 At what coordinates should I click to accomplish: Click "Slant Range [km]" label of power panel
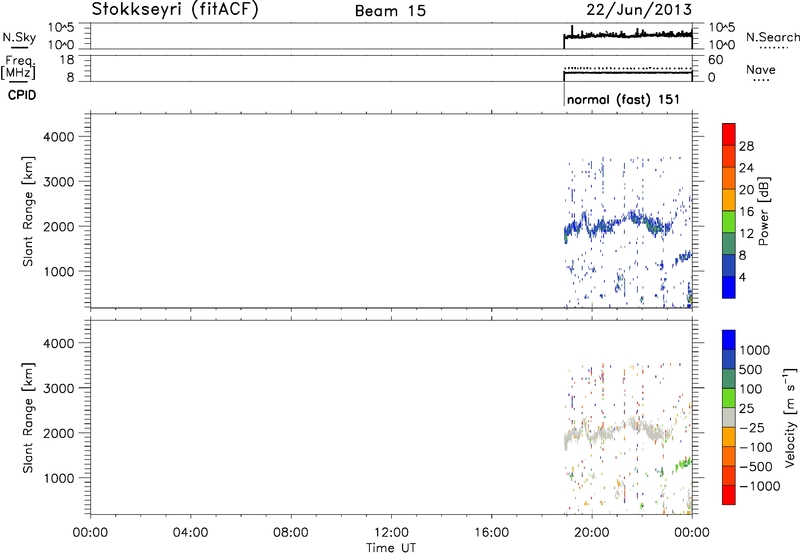pos(28,211)
